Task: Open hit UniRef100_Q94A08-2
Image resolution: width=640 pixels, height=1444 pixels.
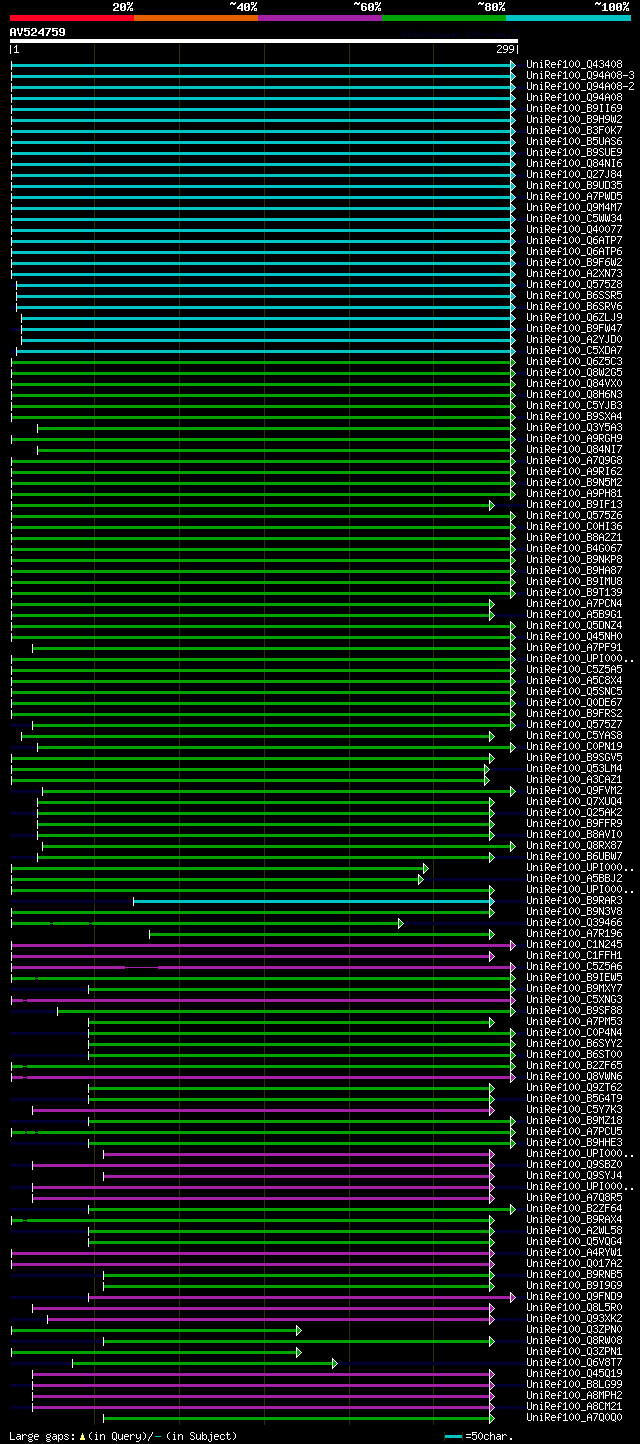Action: coord(580,86)
